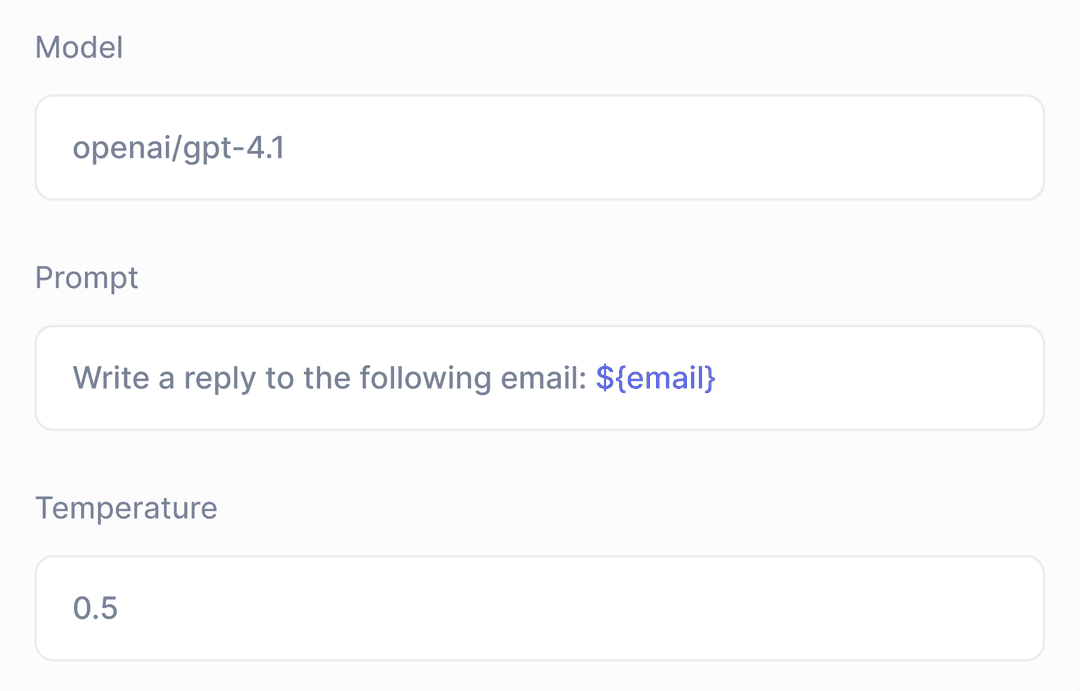The image size is (1080, 691).
Task: Click blank space right of 0.5
Action: tap(580, 608)
